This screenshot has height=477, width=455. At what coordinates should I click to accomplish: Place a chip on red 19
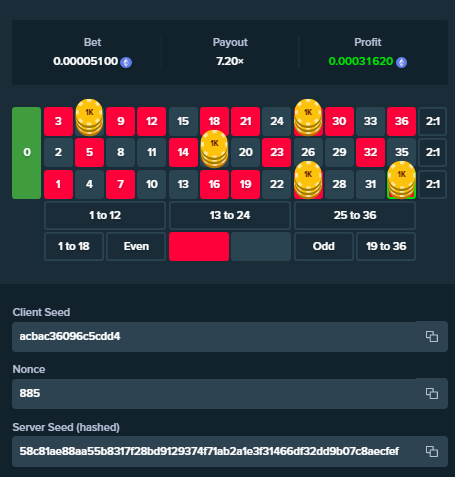pos(246,184)
